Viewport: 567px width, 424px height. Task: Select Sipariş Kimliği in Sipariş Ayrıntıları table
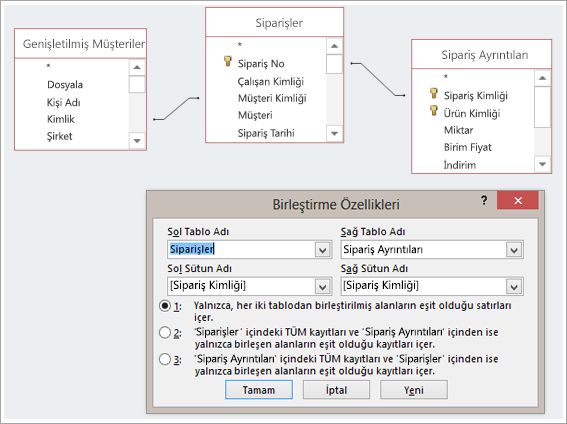[x=476, y=95]
